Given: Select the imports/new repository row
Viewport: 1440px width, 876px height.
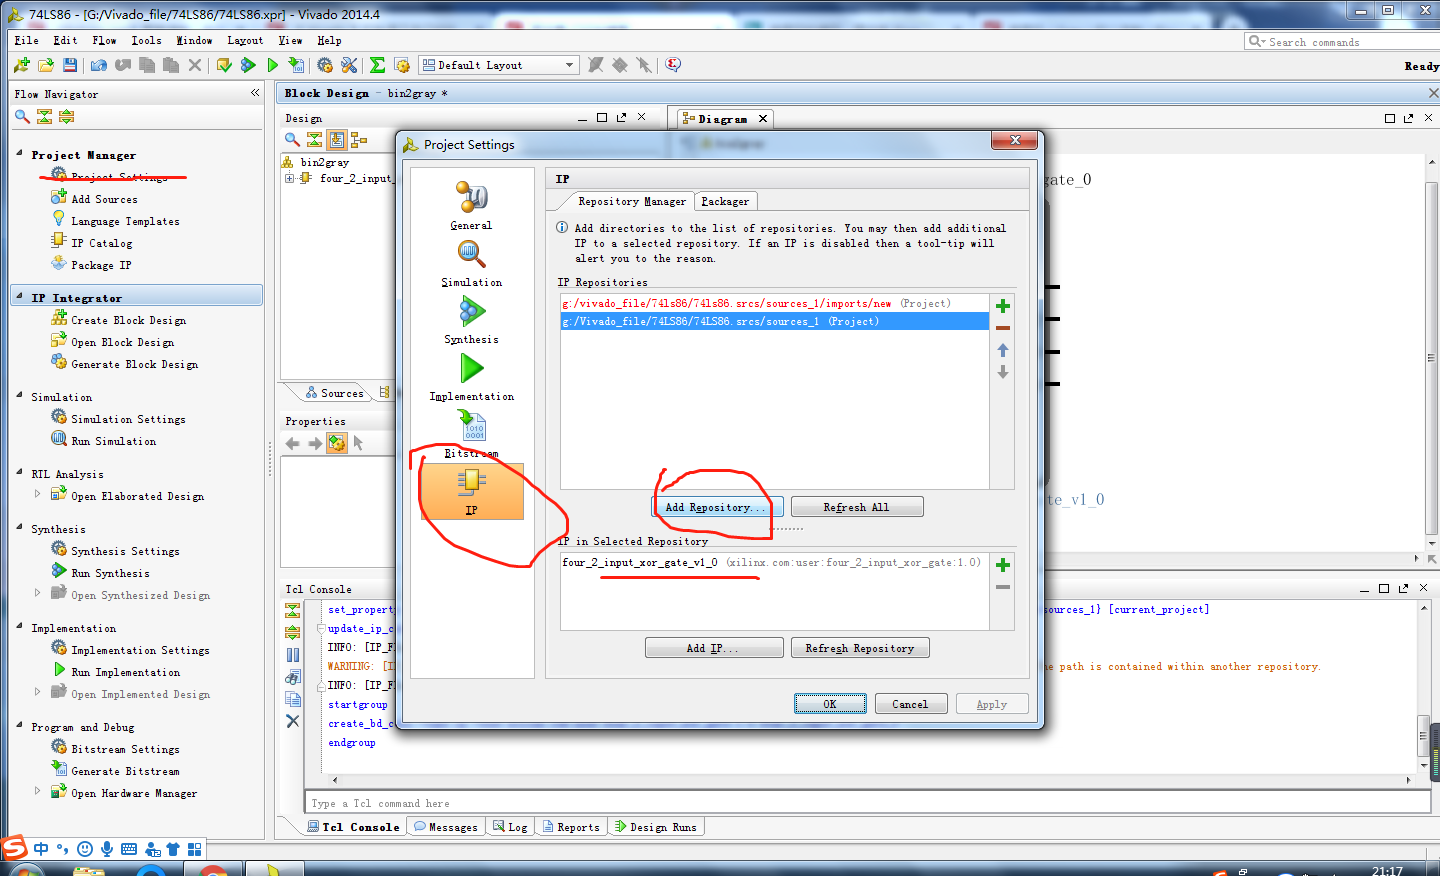Looking at the screenshot, I should click(774, 303).
